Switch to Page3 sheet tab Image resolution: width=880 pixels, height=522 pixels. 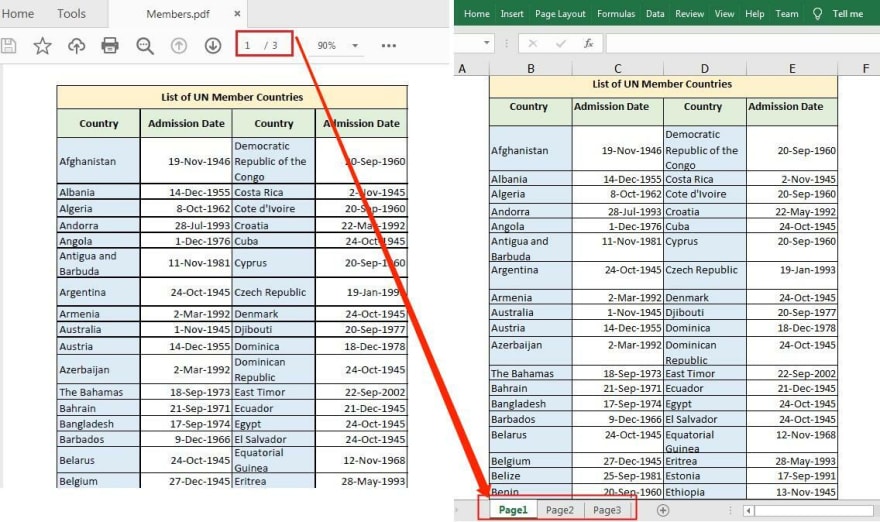pos(607,510)
